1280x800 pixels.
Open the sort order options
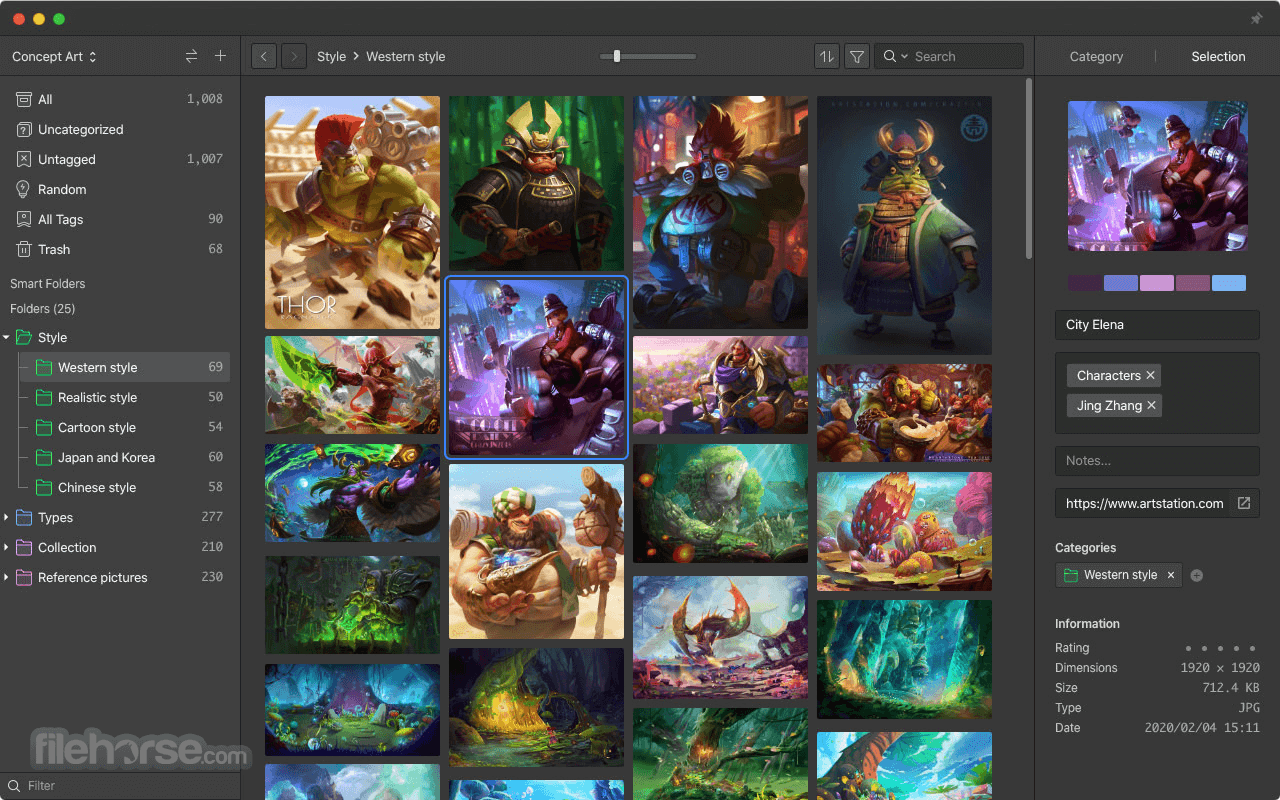coord(827,57)
